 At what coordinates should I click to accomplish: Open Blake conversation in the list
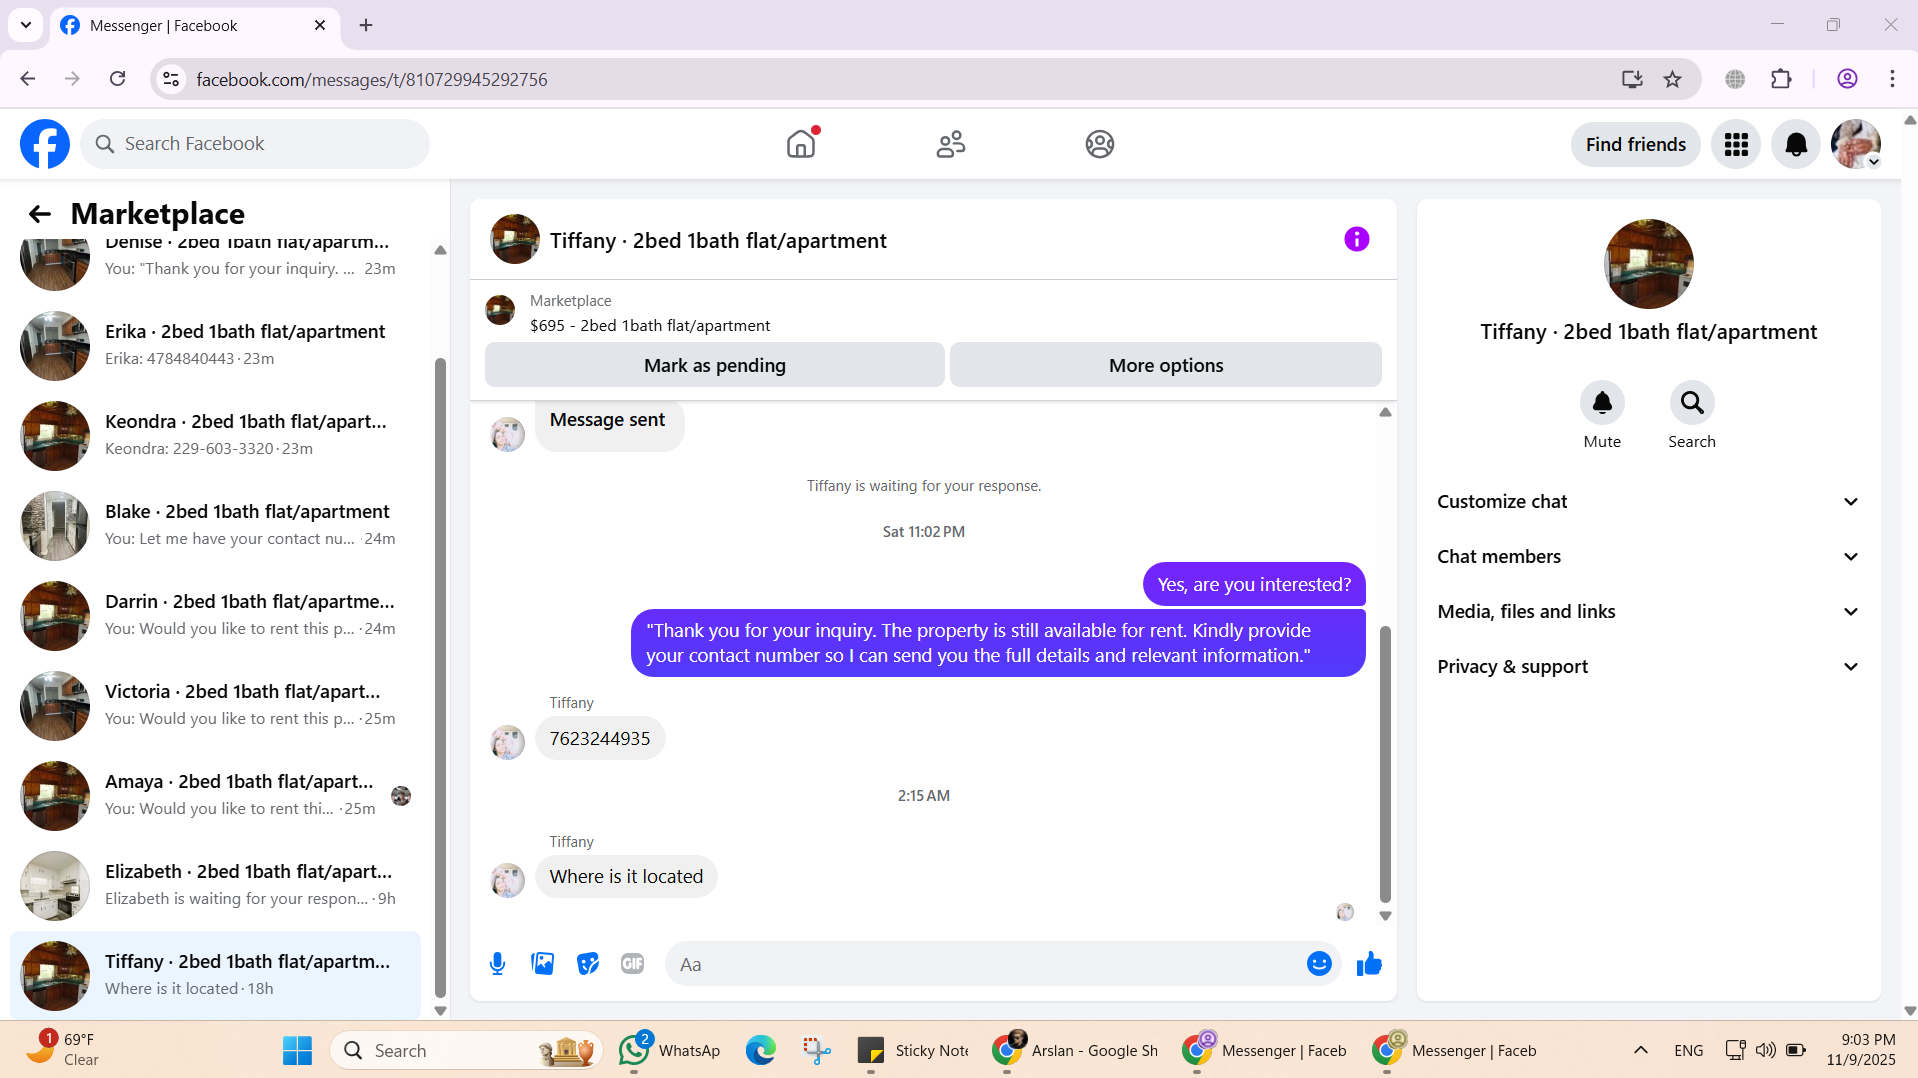point(215,525)
